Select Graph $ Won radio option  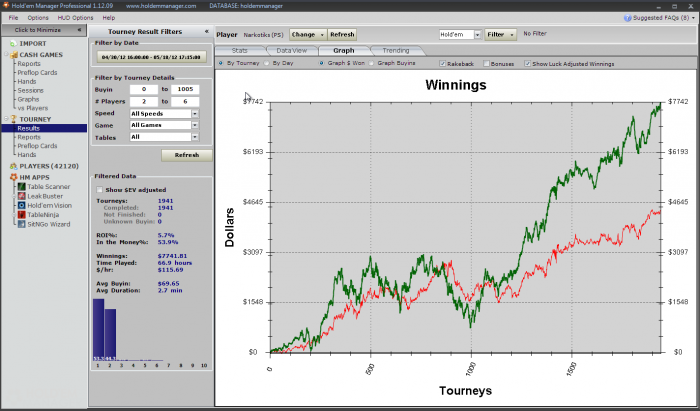point(321,63)
